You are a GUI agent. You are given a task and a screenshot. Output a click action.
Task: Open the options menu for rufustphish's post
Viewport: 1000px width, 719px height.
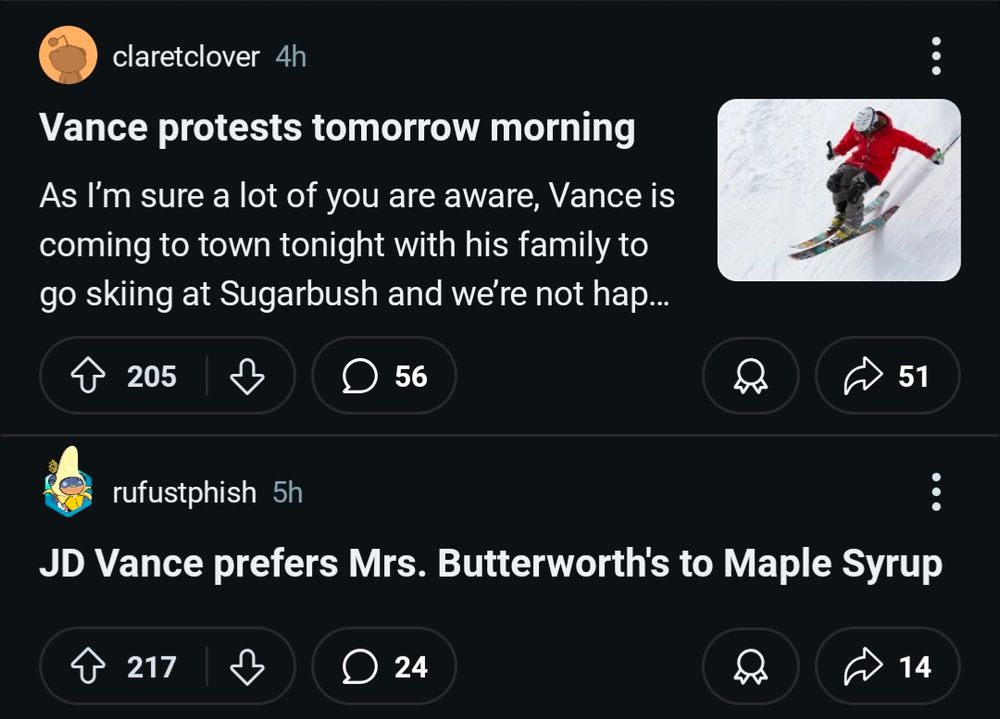coord(936,492)
